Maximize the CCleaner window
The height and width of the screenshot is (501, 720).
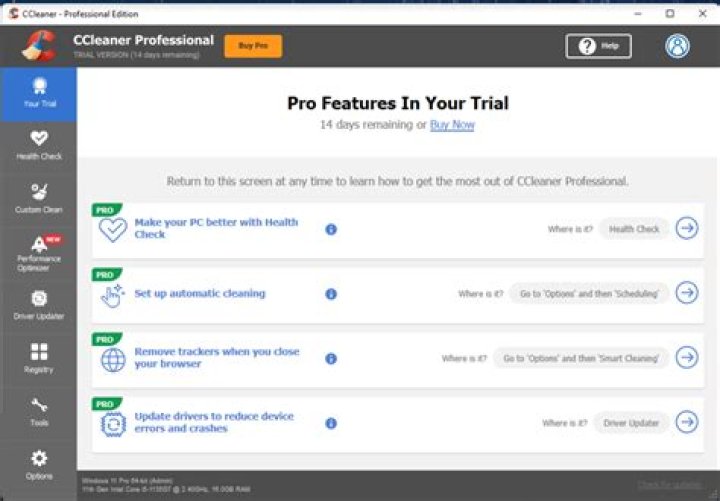670,14
